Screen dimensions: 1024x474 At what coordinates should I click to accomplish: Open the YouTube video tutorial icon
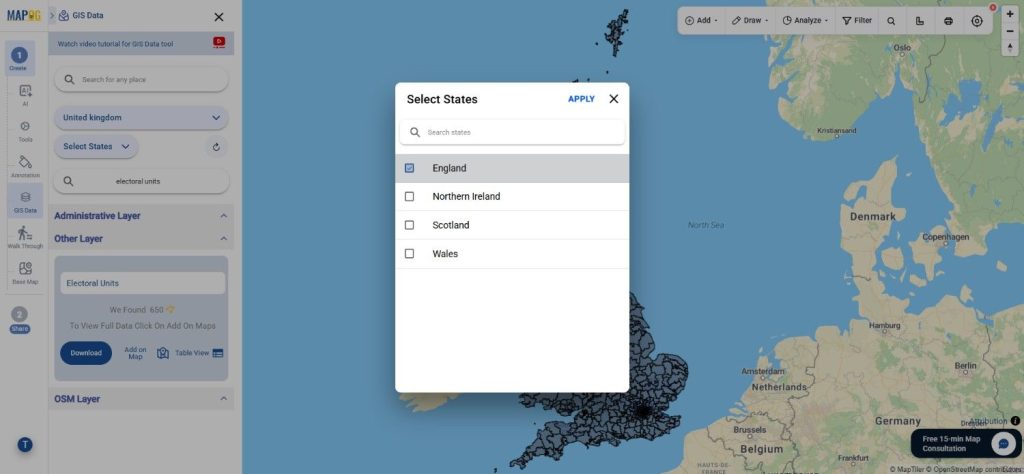219,42
